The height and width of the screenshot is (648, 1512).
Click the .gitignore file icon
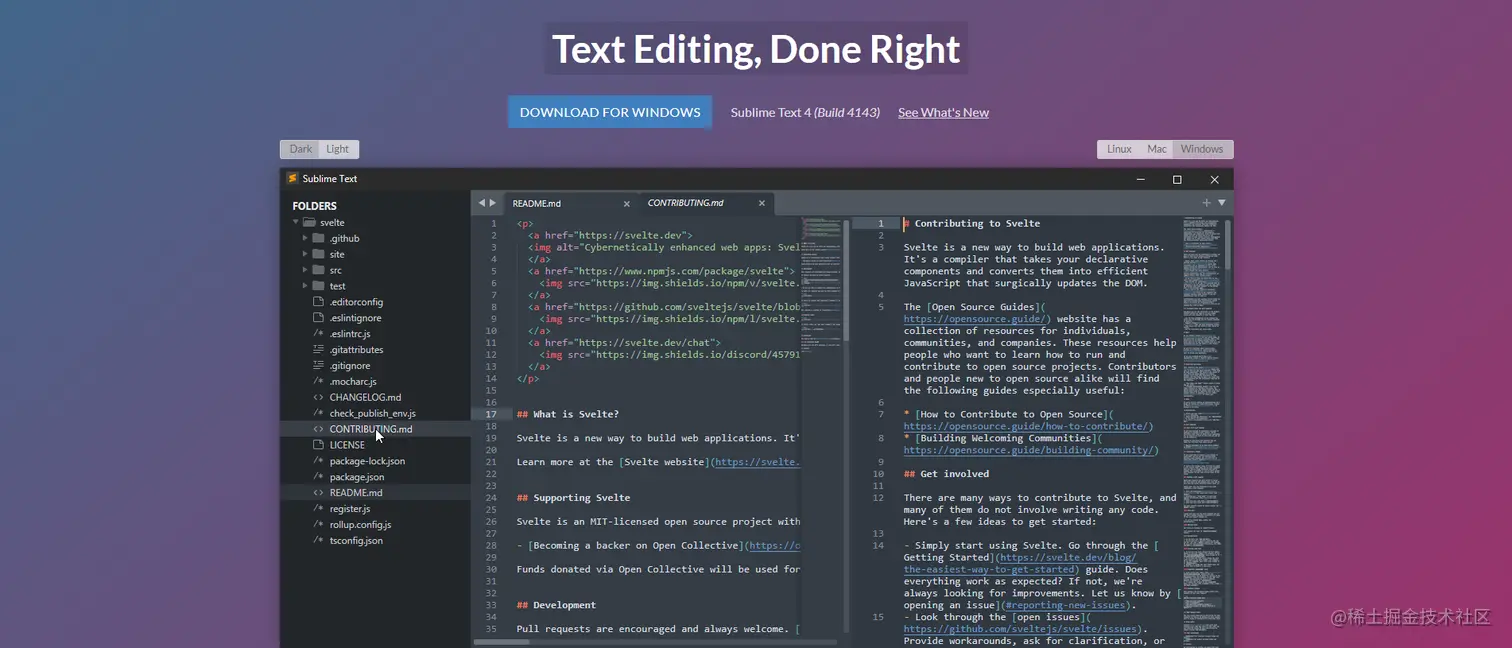tap(318, 366)
